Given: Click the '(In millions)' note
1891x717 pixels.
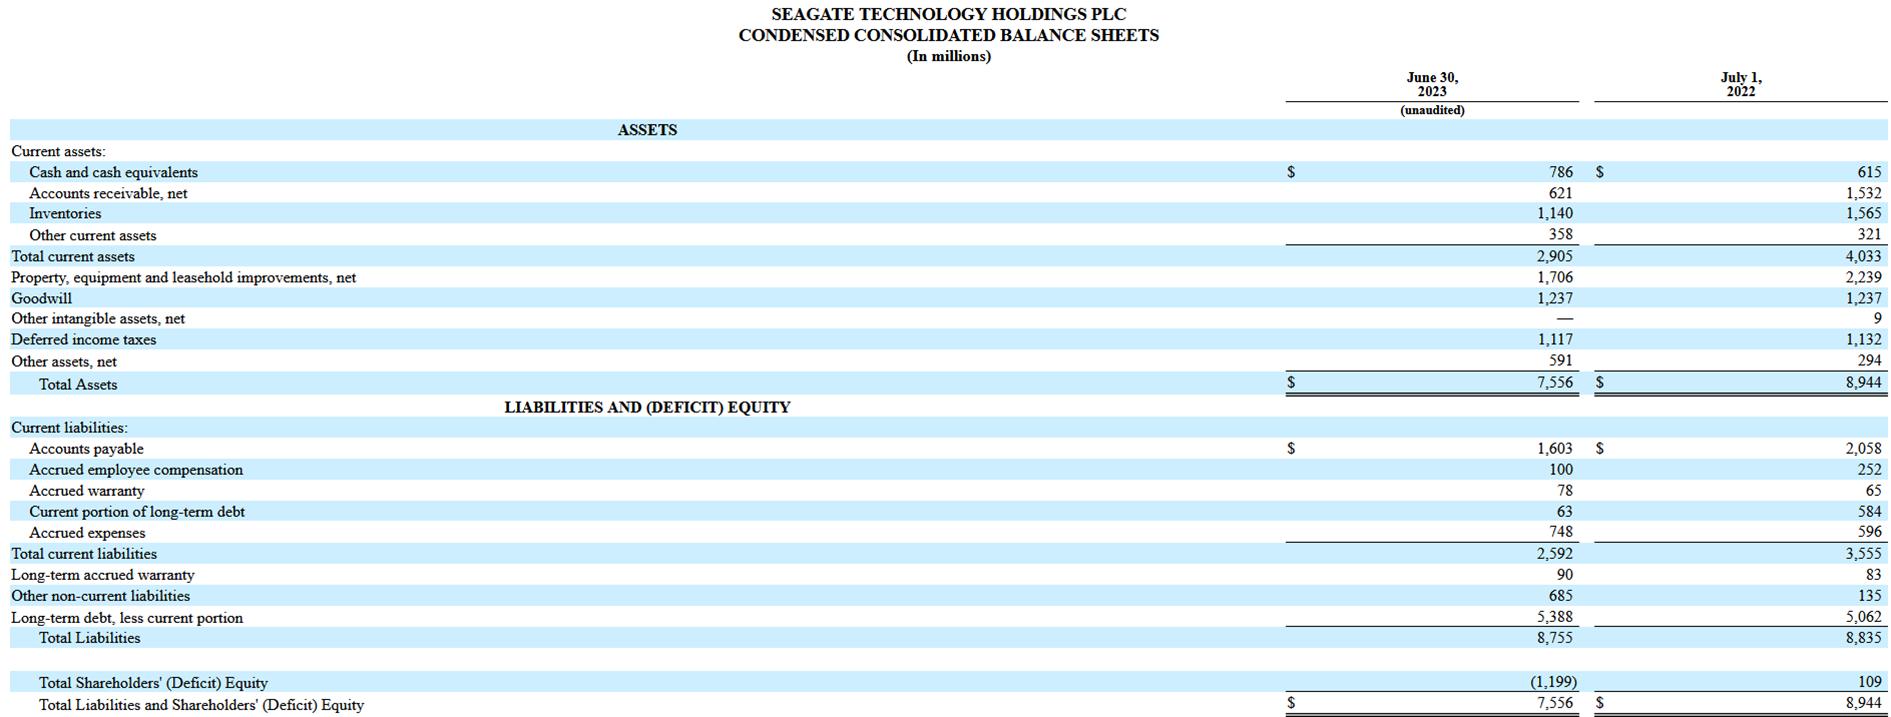Looking at the screenshot, I should pyautogui.click(x=948, y=56).
